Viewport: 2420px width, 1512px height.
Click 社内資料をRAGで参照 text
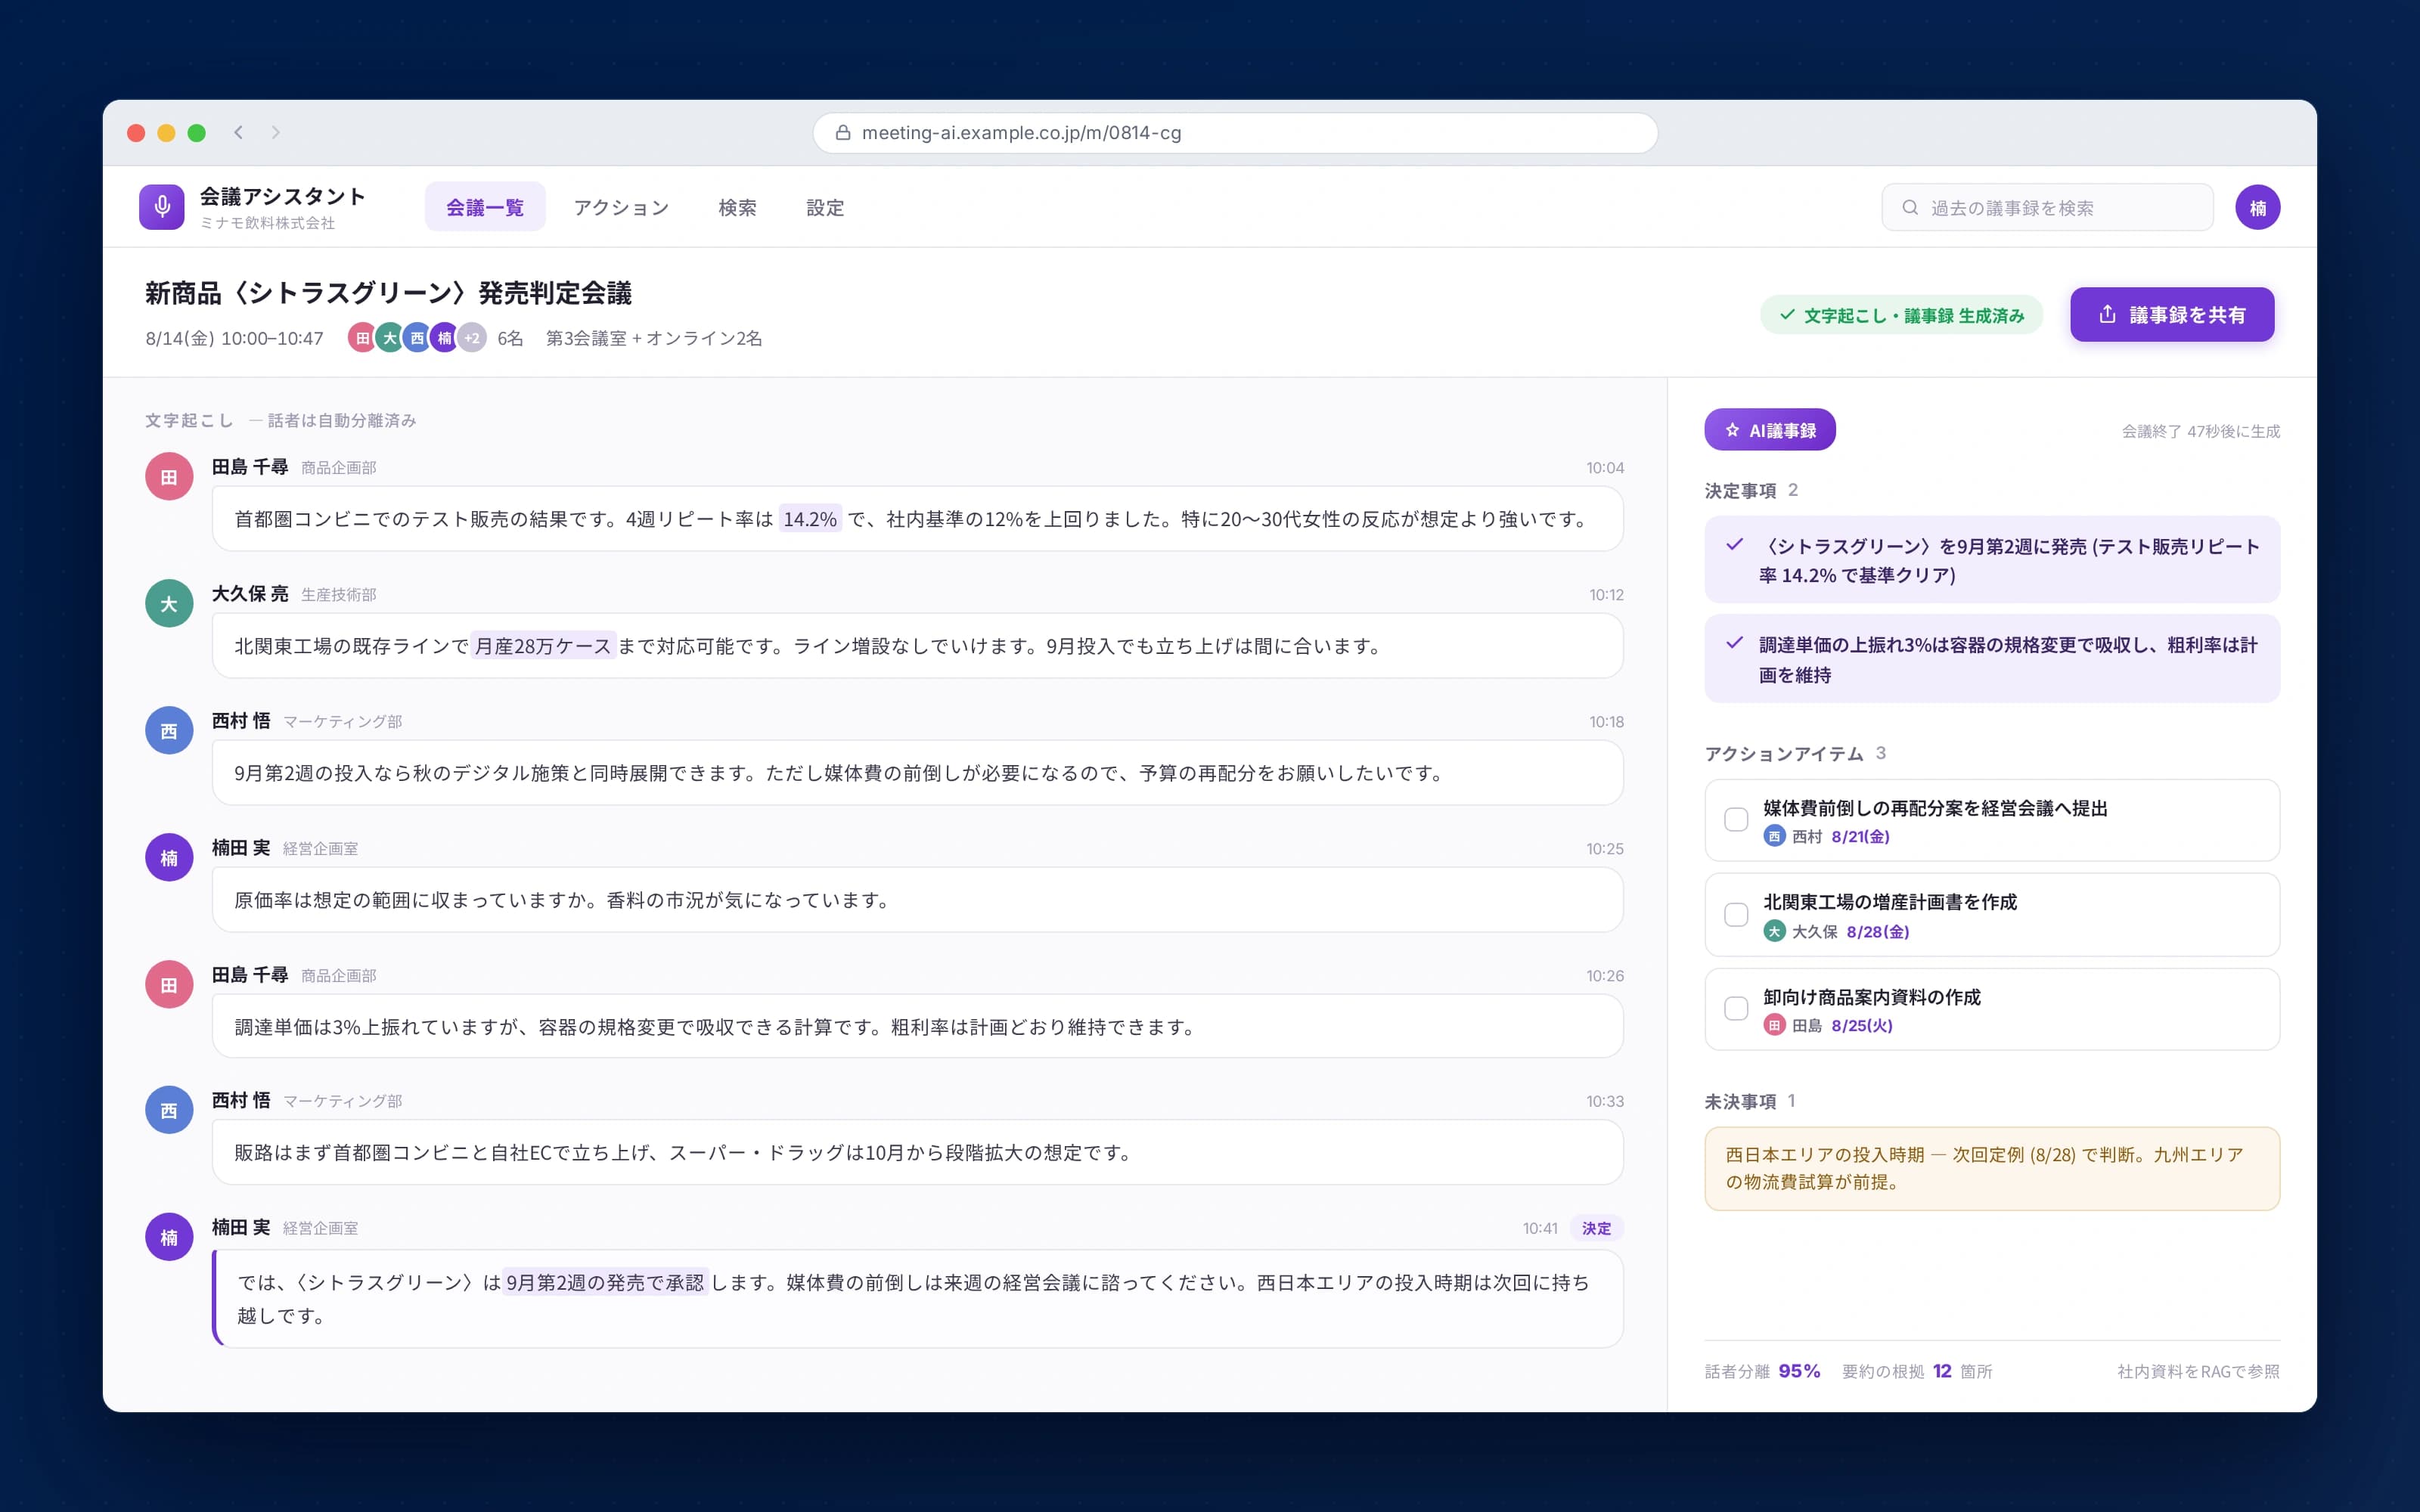[x=2198, y=1371]
